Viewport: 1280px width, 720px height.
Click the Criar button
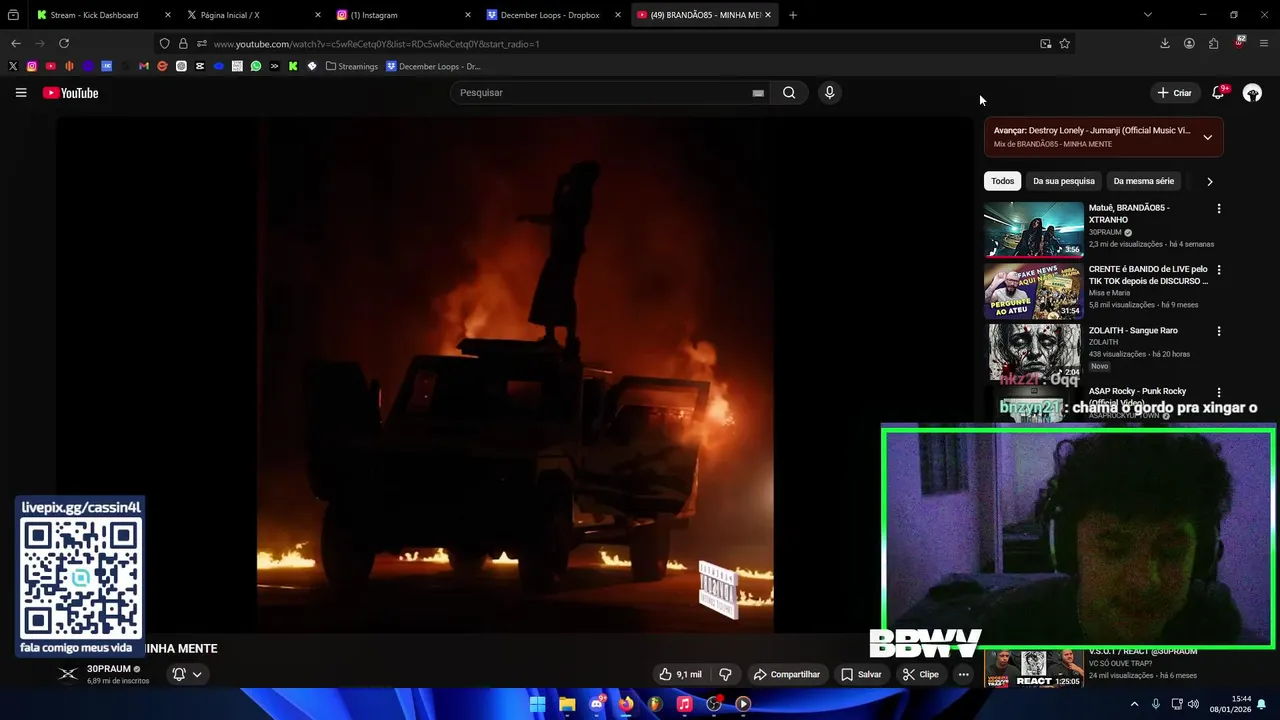coord(1174,93)
